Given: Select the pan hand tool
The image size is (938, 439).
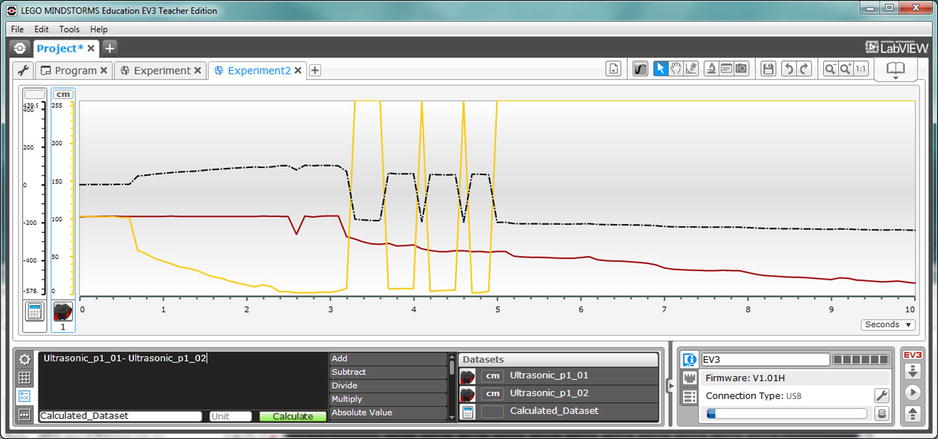Looking at the screenshot, I should coord(675,69).
